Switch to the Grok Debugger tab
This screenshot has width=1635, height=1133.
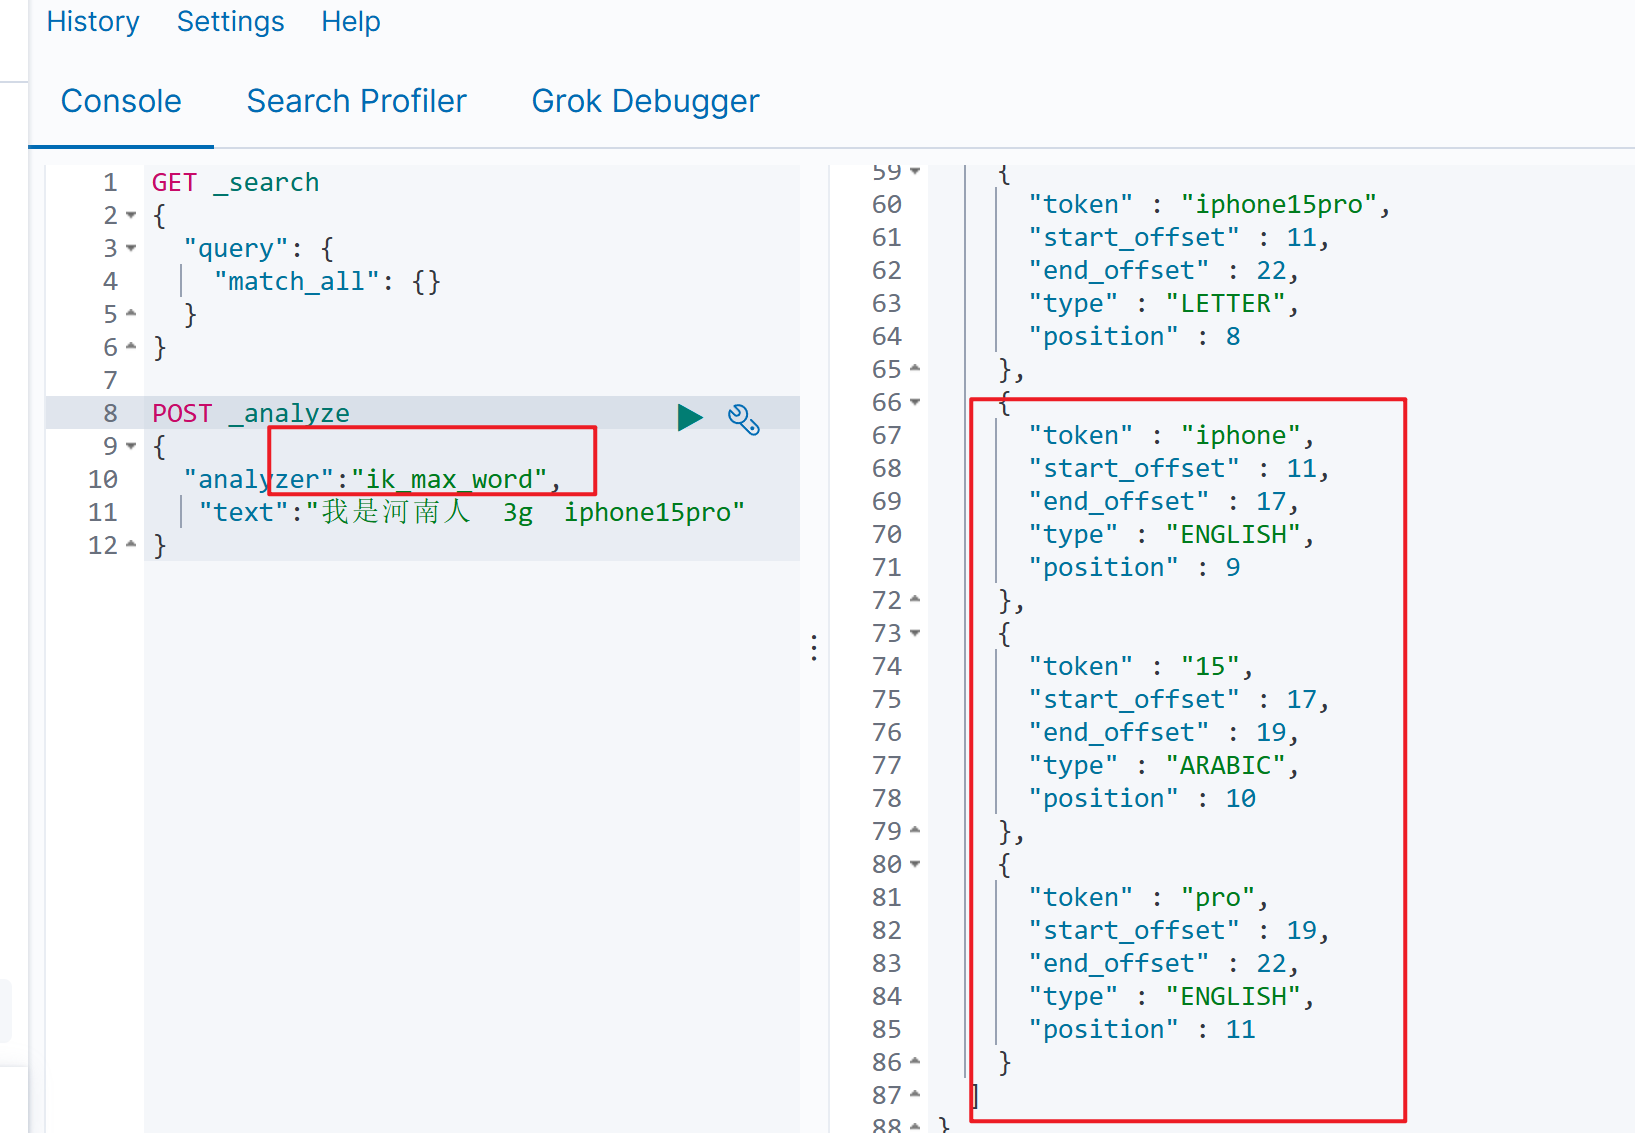645,101
